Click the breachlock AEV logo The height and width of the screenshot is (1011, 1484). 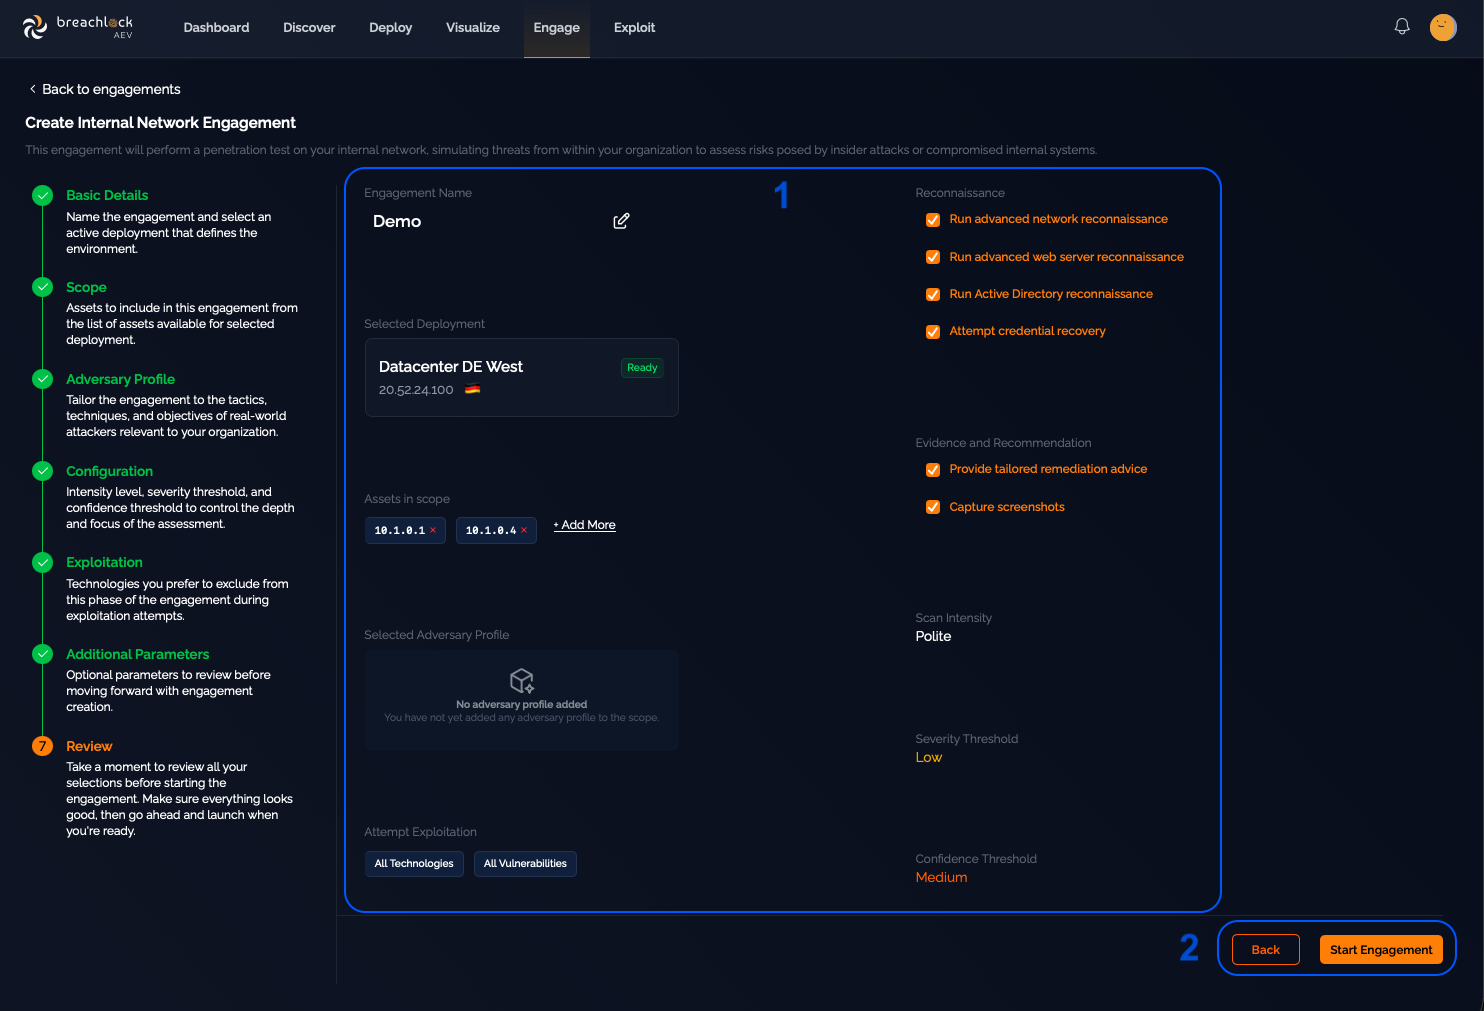[78, 27]
